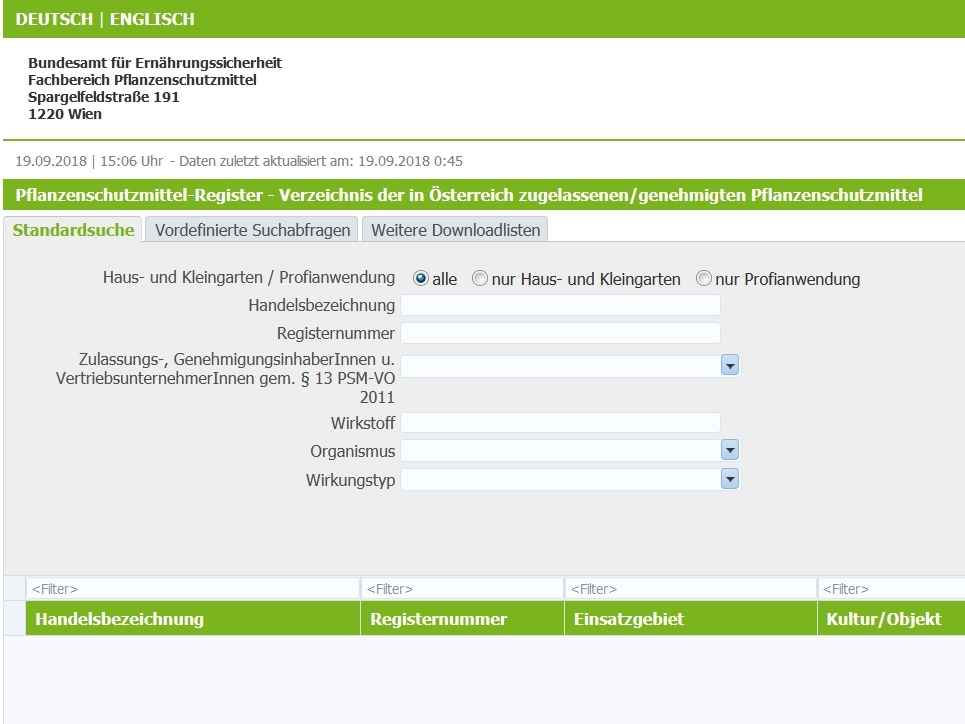Open the Vordefinierte Suchabfragen tab
This screenshot has height=724, width=965.
point(253,230)
